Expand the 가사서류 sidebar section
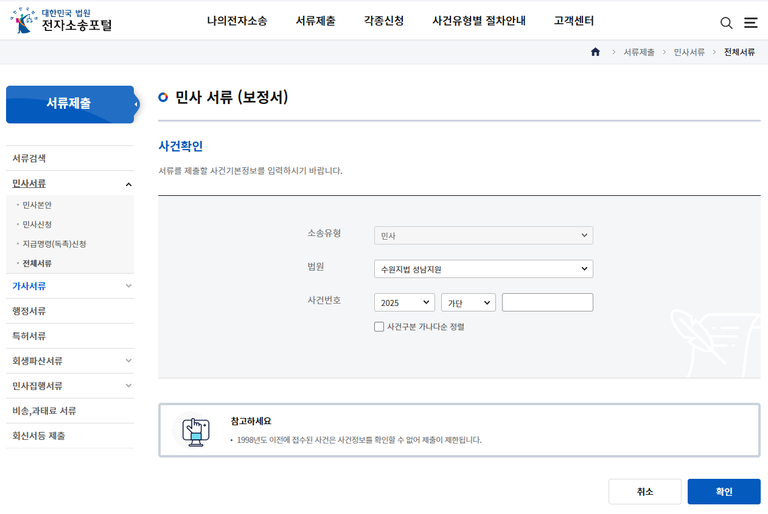Viewport: 768px width, 514px height. (128, 286)
